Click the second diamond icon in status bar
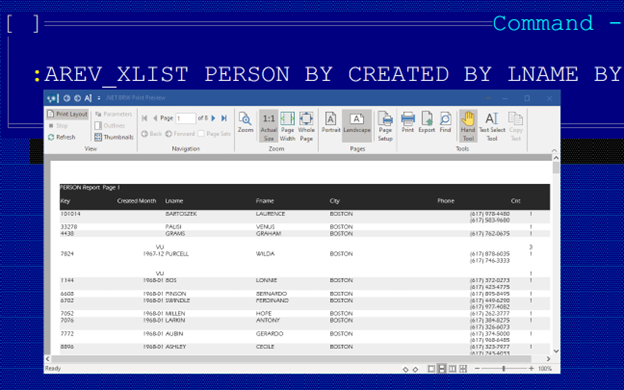624x390 pixels. (415, 369)
